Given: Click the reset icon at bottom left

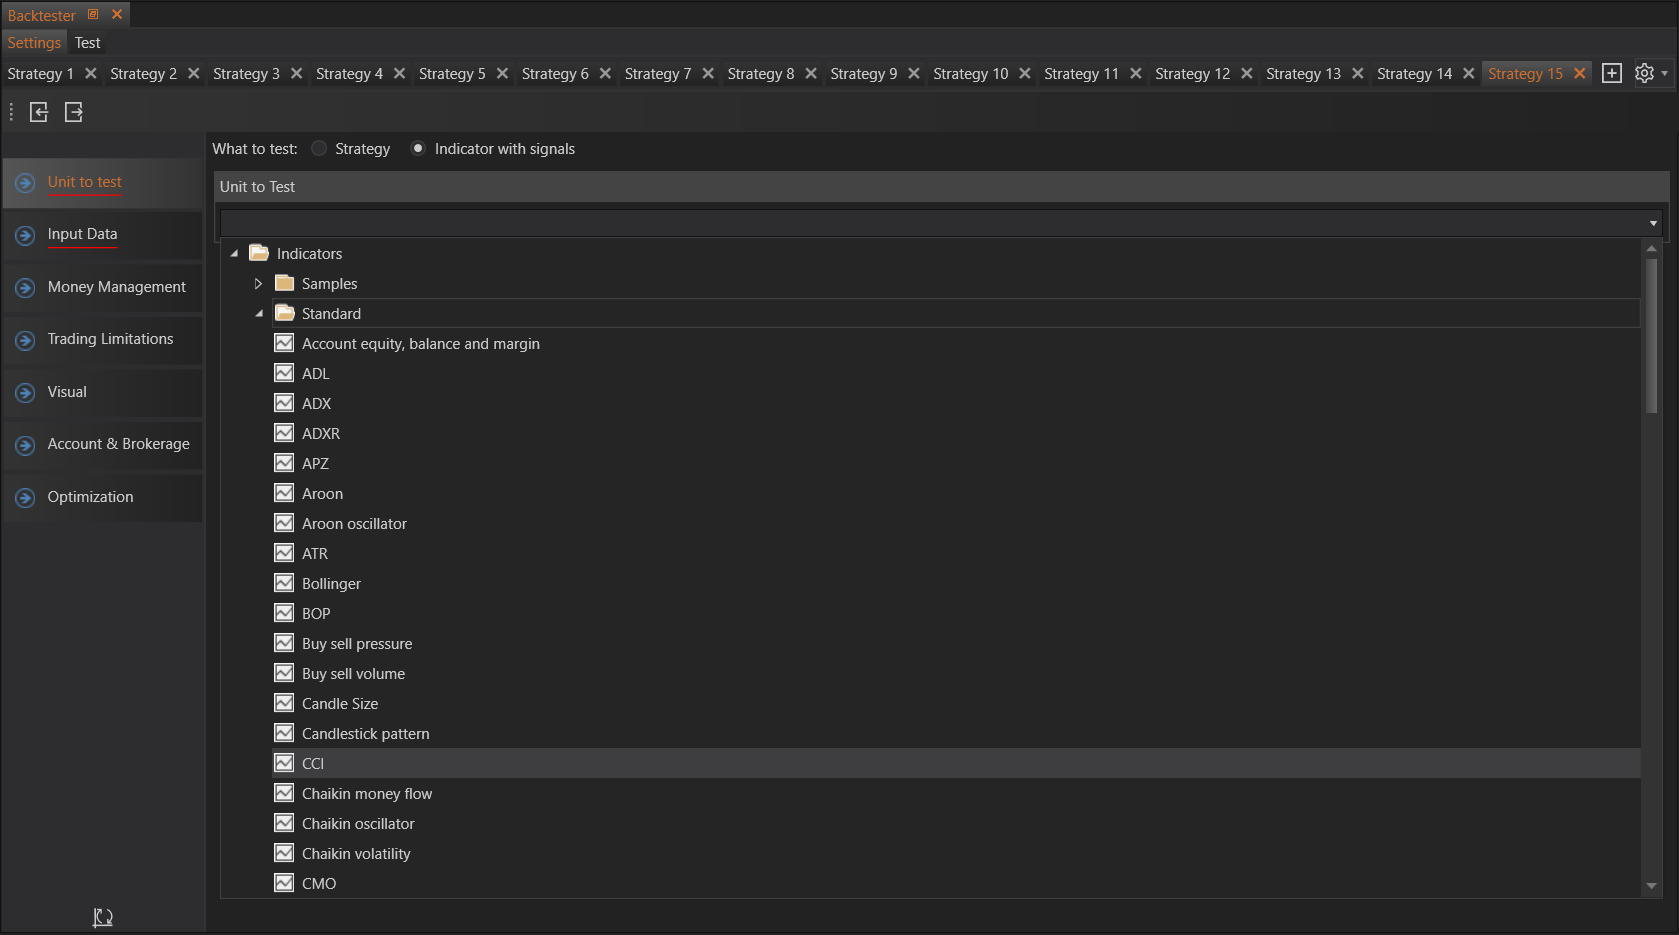Looking at the screenshot, I should (103, 917).
